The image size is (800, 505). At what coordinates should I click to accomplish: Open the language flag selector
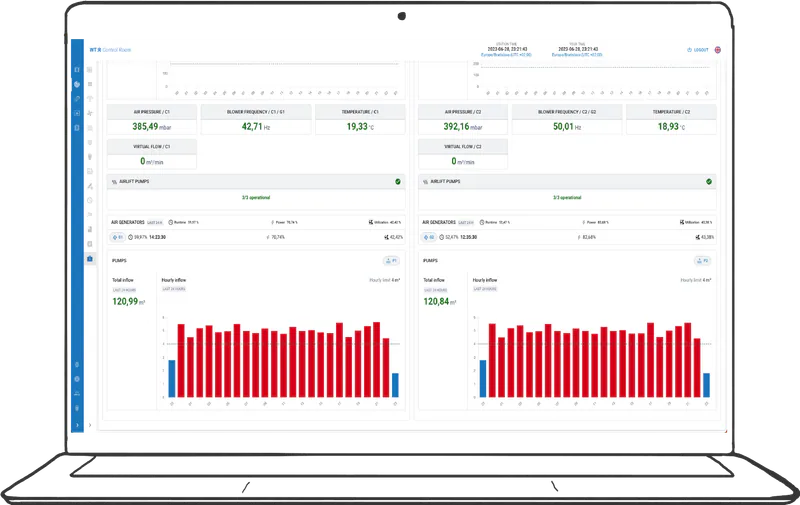[x=718, y=49]
